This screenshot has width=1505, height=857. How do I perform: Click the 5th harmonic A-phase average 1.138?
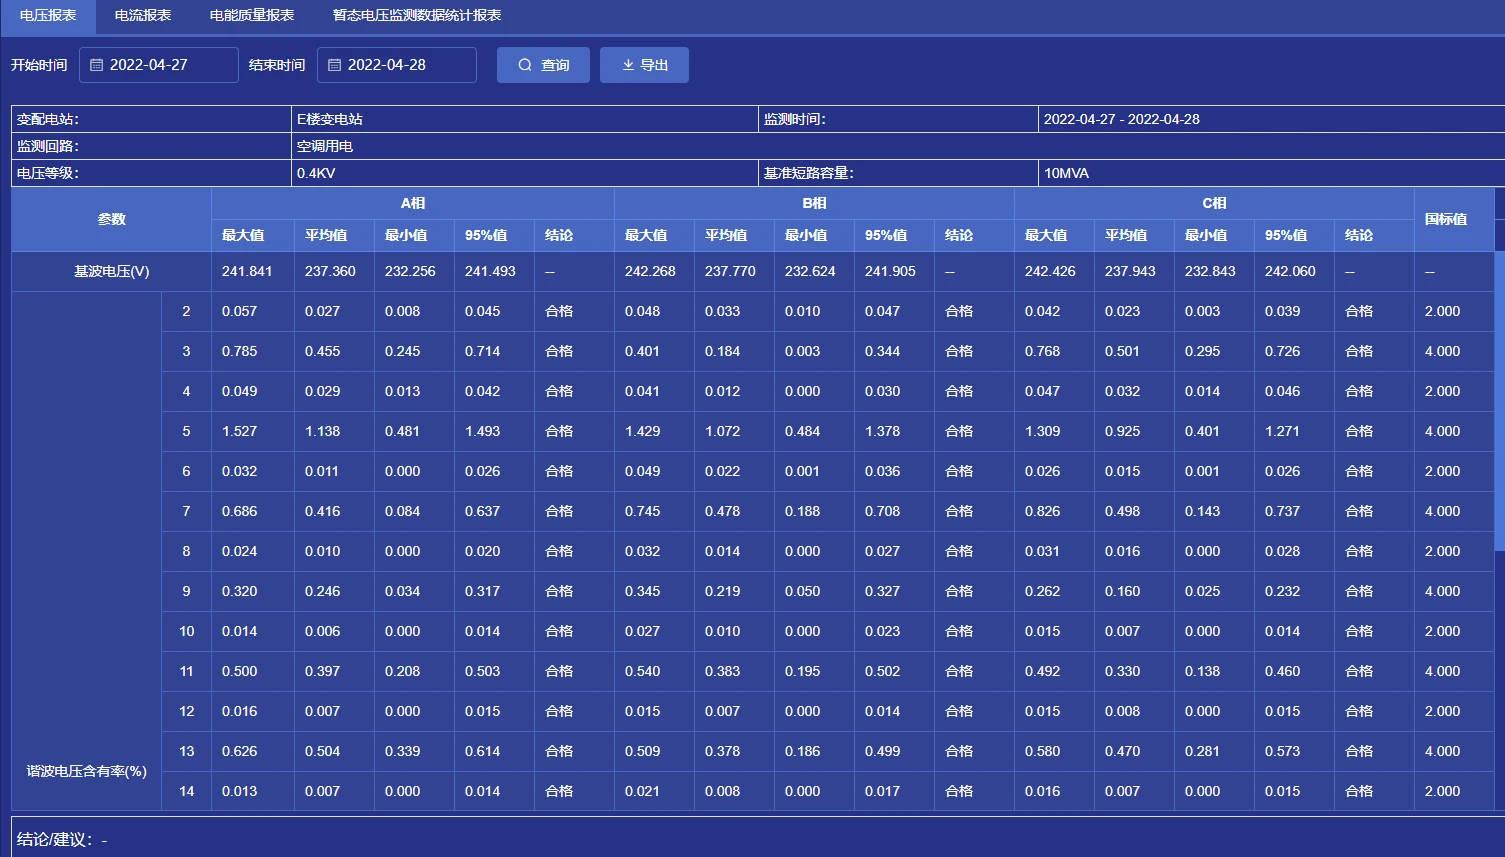(323, 431)
